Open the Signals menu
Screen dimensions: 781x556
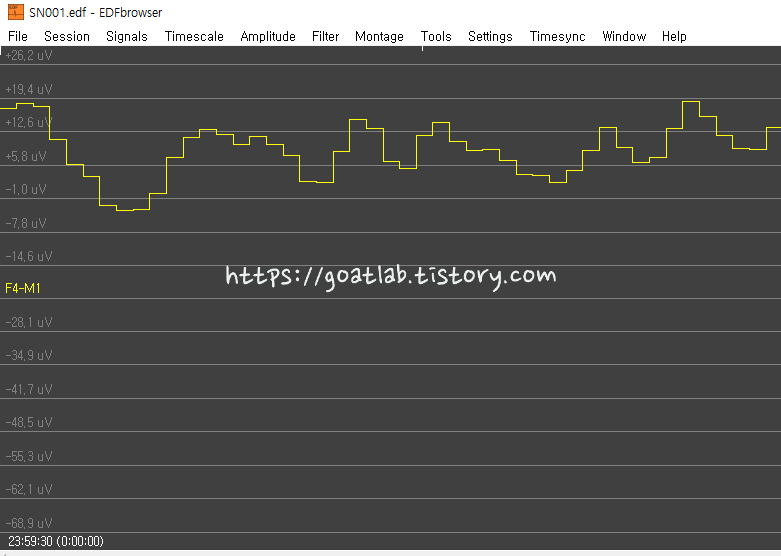[127, 36]
